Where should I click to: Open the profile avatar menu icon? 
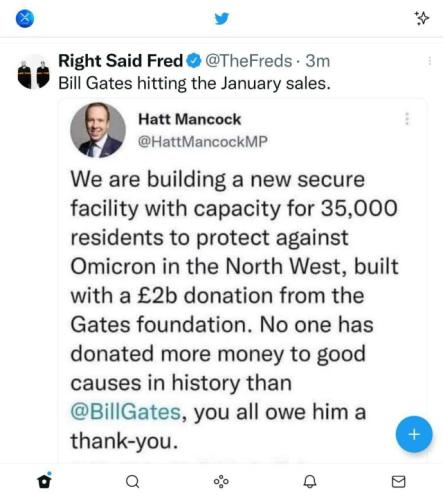pyautogui.click(x=25, y=18)
